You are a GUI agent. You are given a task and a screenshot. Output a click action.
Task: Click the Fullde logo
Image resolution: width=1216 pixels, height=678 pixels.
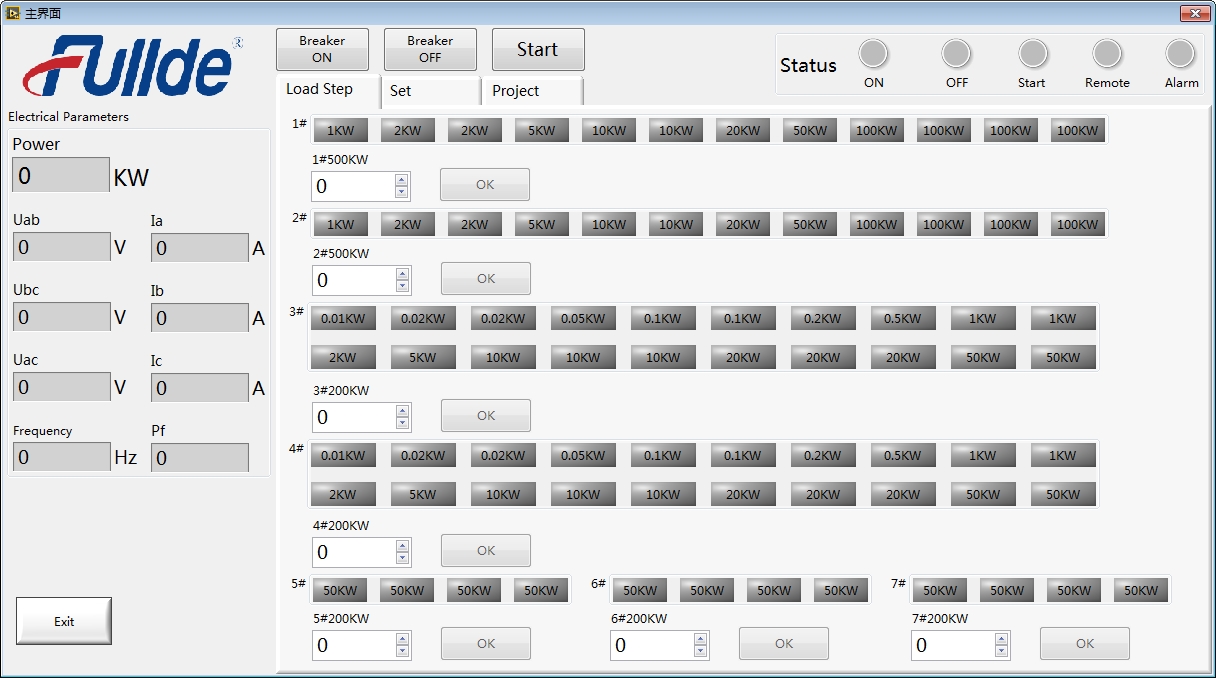pyautogui.click(x=133, y=66)
